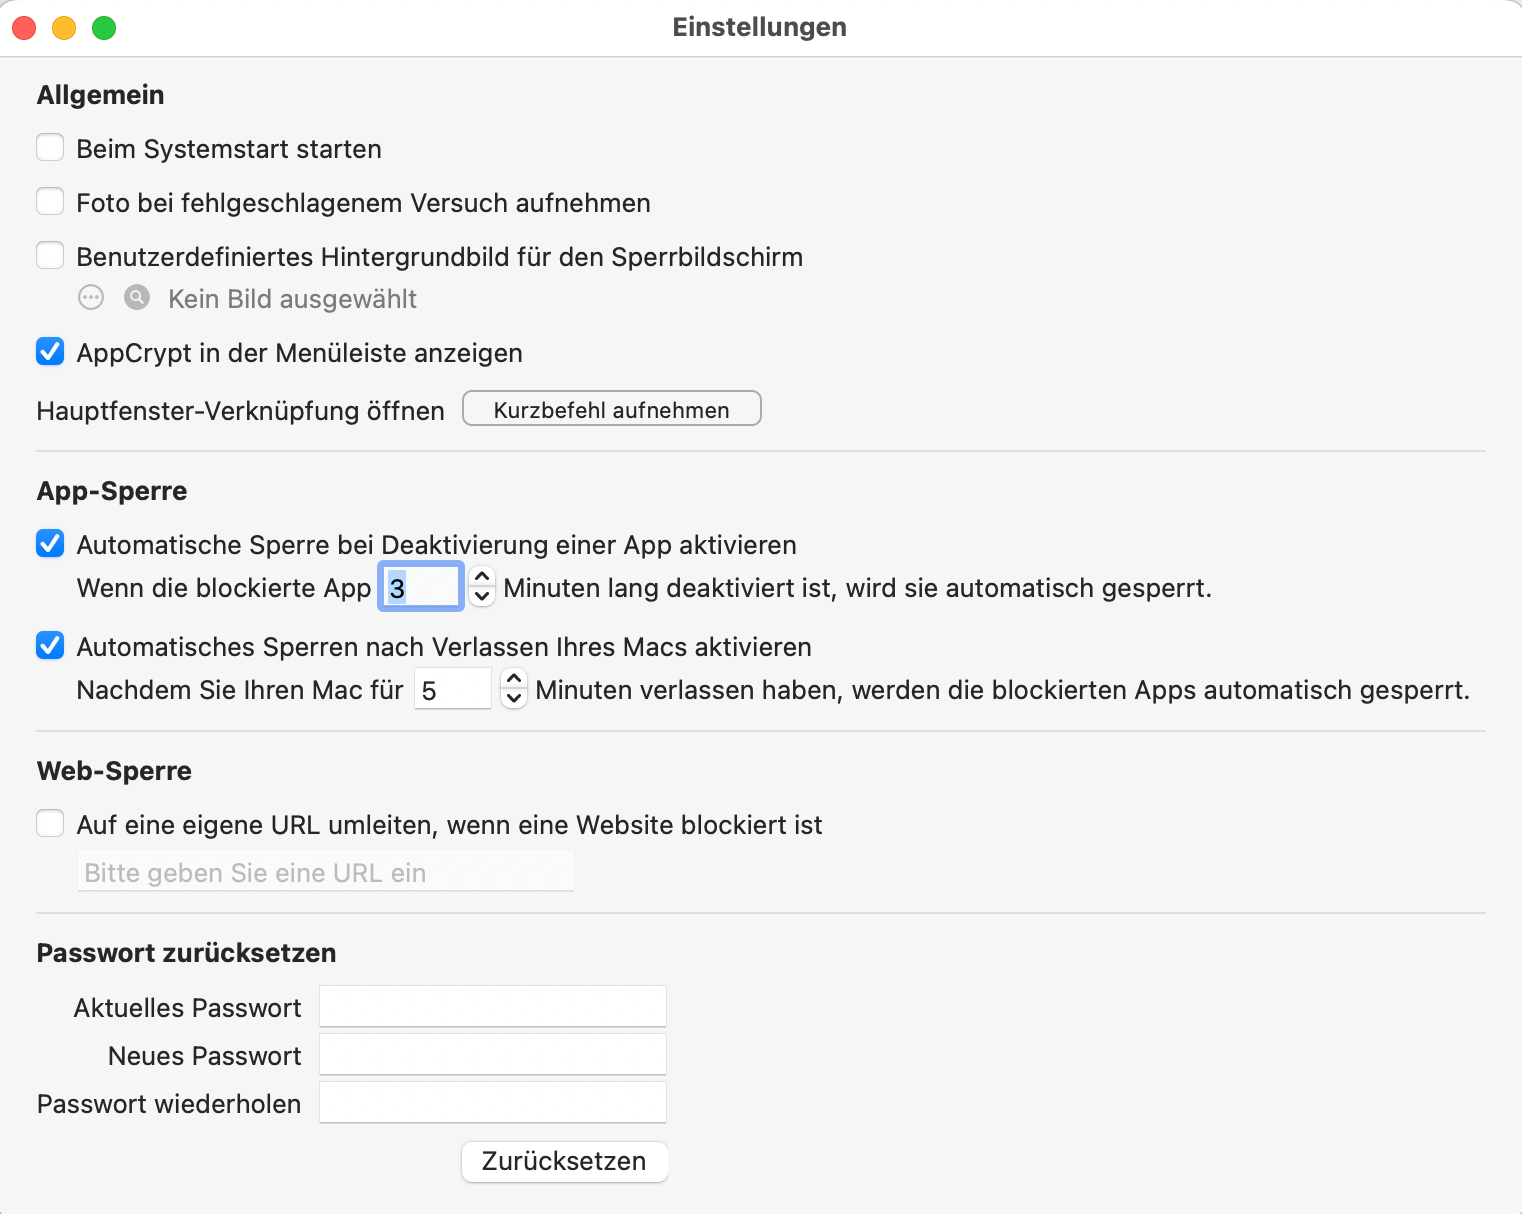Enable Beim Systemstart starten
Image resolution: width=1522 pixels, height=1214 pixels.
click(50, 147)
